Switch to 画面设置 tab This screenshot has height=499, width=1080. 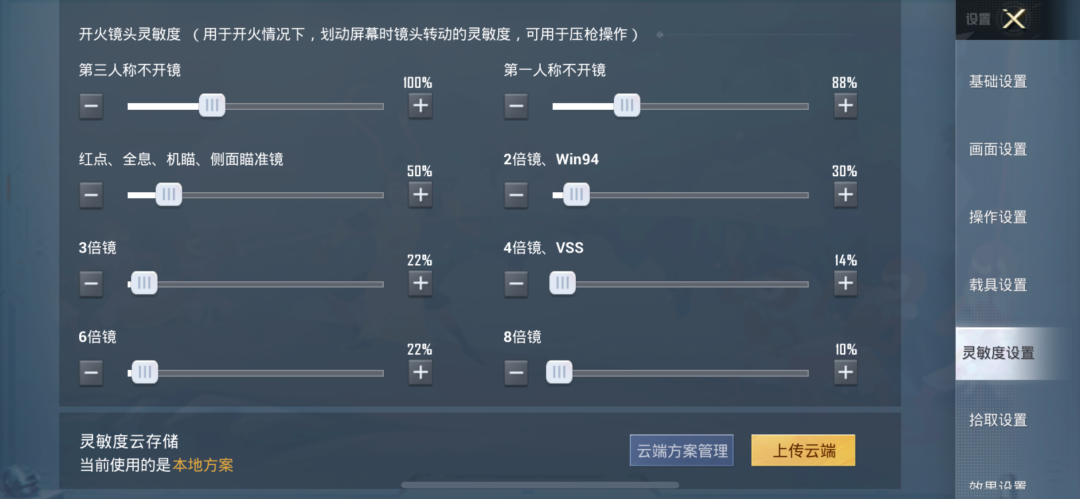click(998, 149)
